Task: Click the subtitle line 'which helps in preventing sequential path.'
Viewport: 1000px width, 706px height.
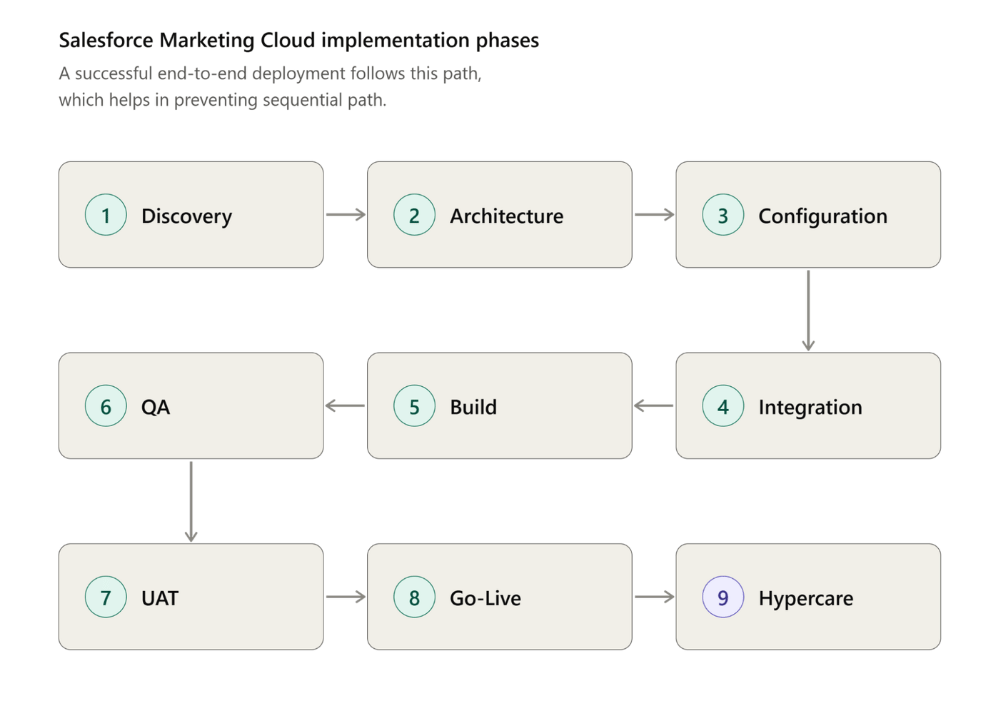Action: (x=223, y=100)
